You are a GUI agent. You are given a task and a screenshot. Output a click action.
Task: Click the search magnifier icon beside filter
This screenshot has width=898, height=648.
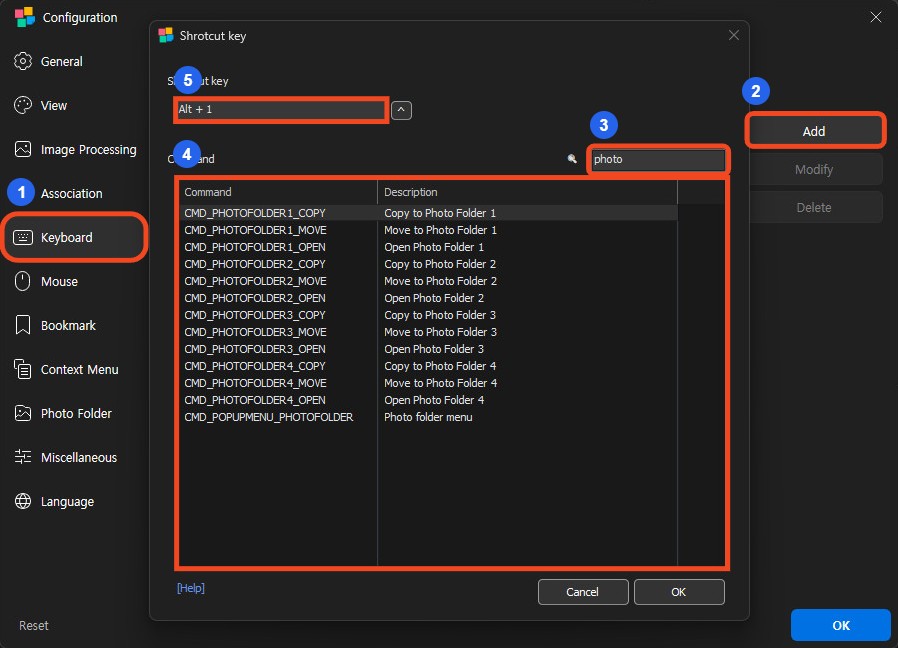click(x=572, y=159)
